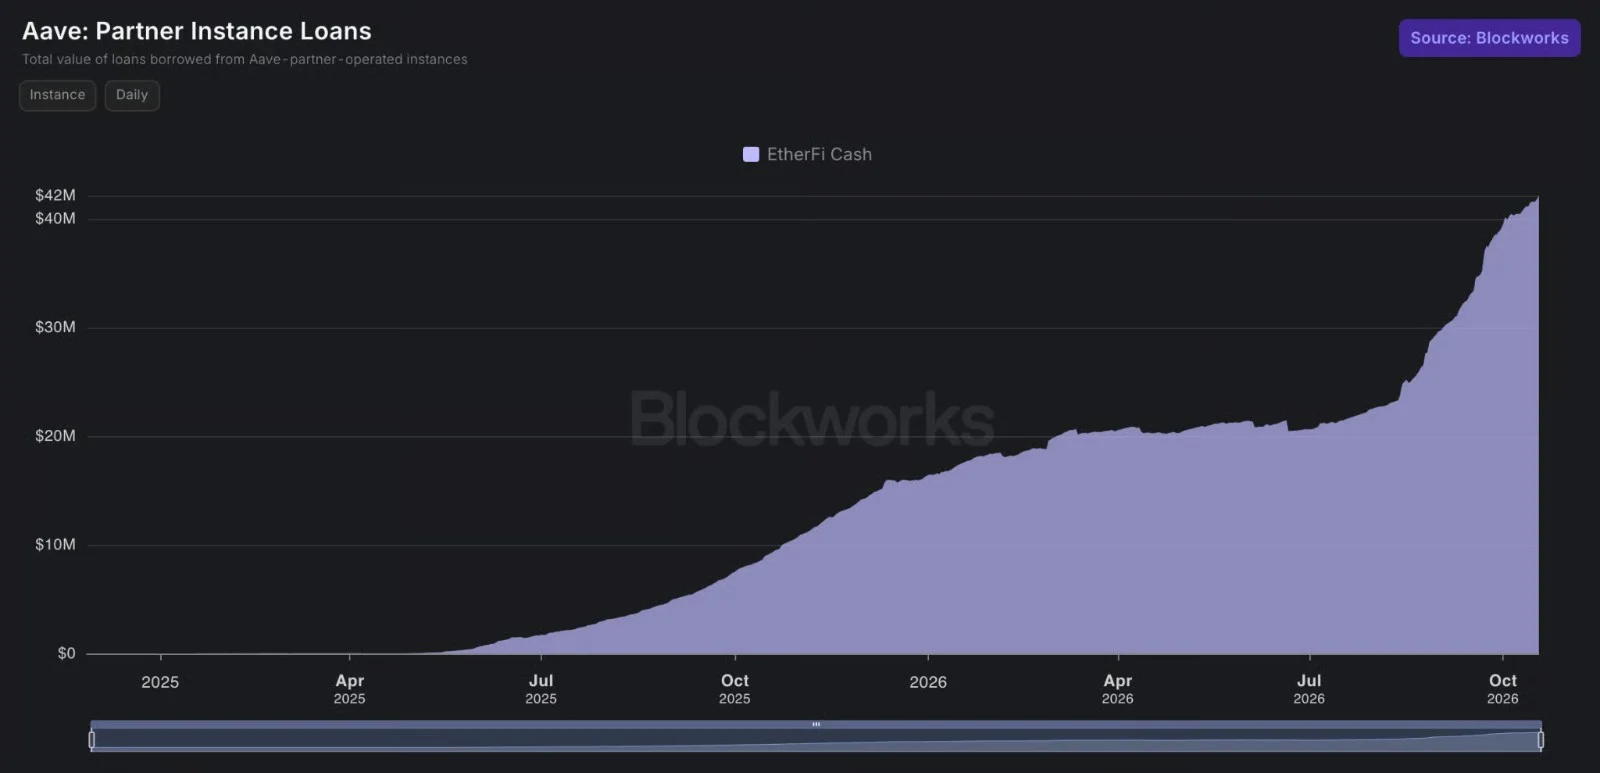This screenshot has width=1600, height=773.
Task: Click the Daily interval button
Action: click(x=132, y=95)
